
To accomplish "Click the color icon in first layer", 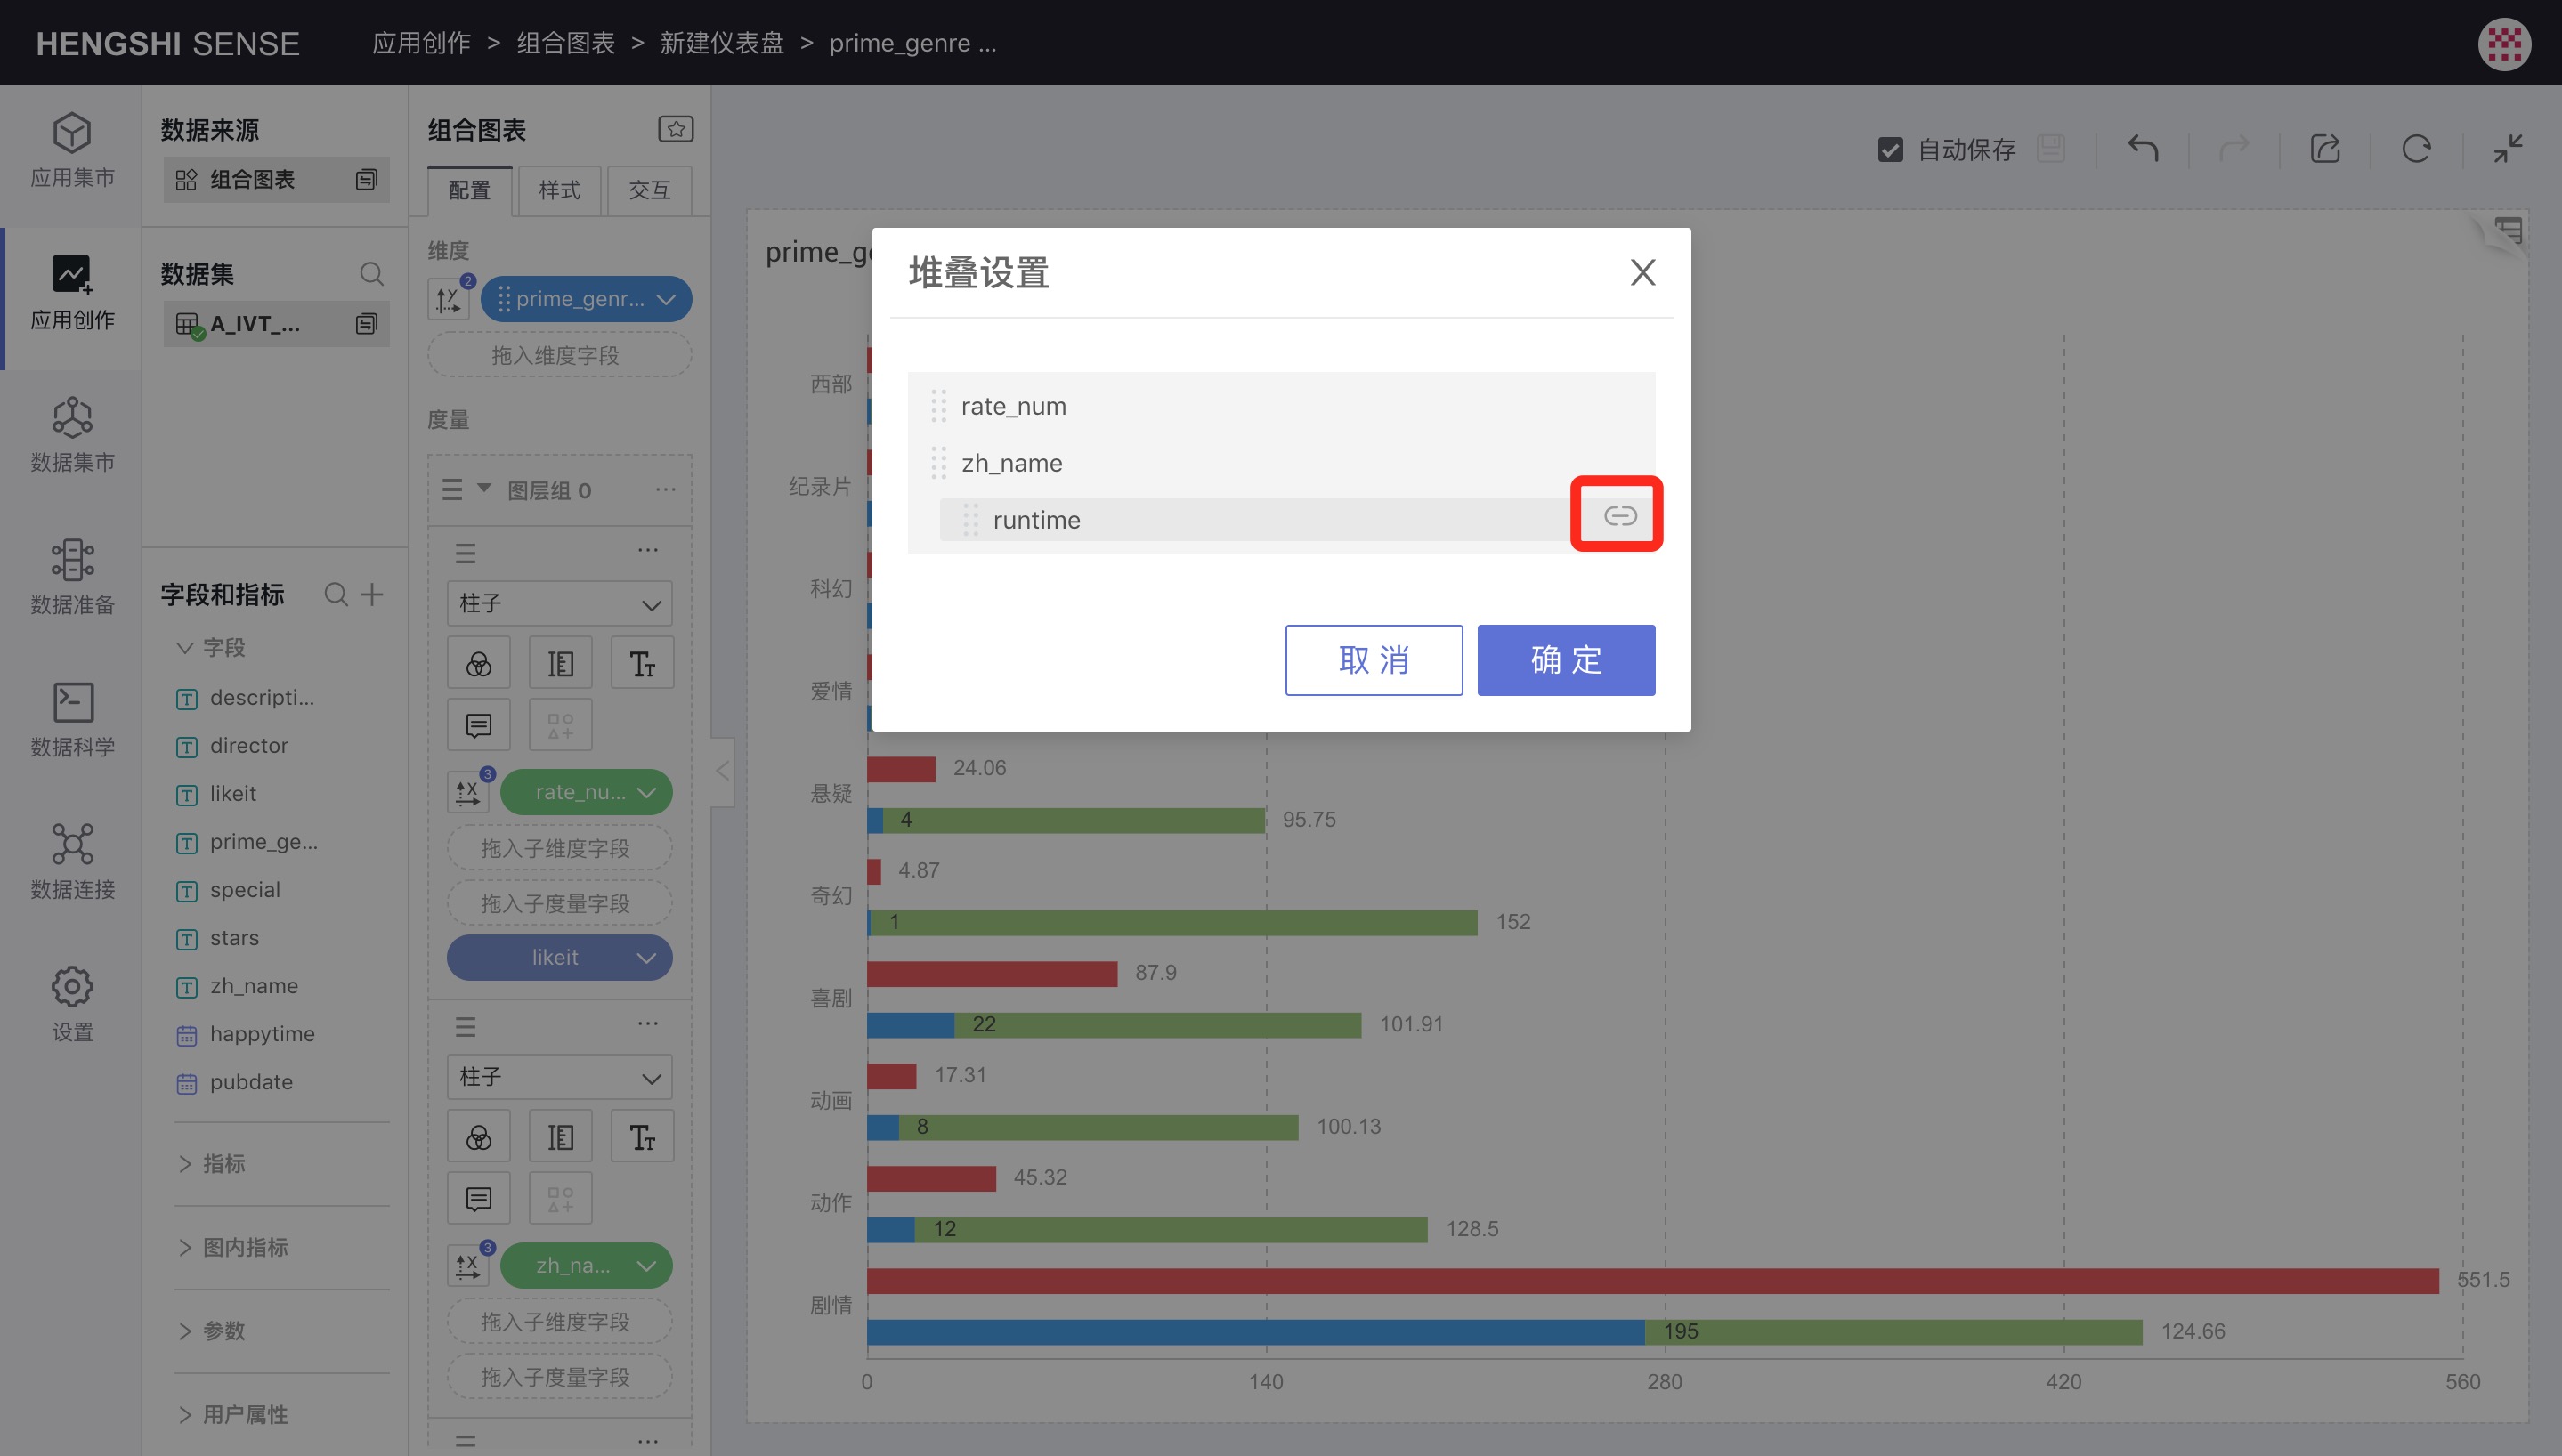I will coord(478,663).
